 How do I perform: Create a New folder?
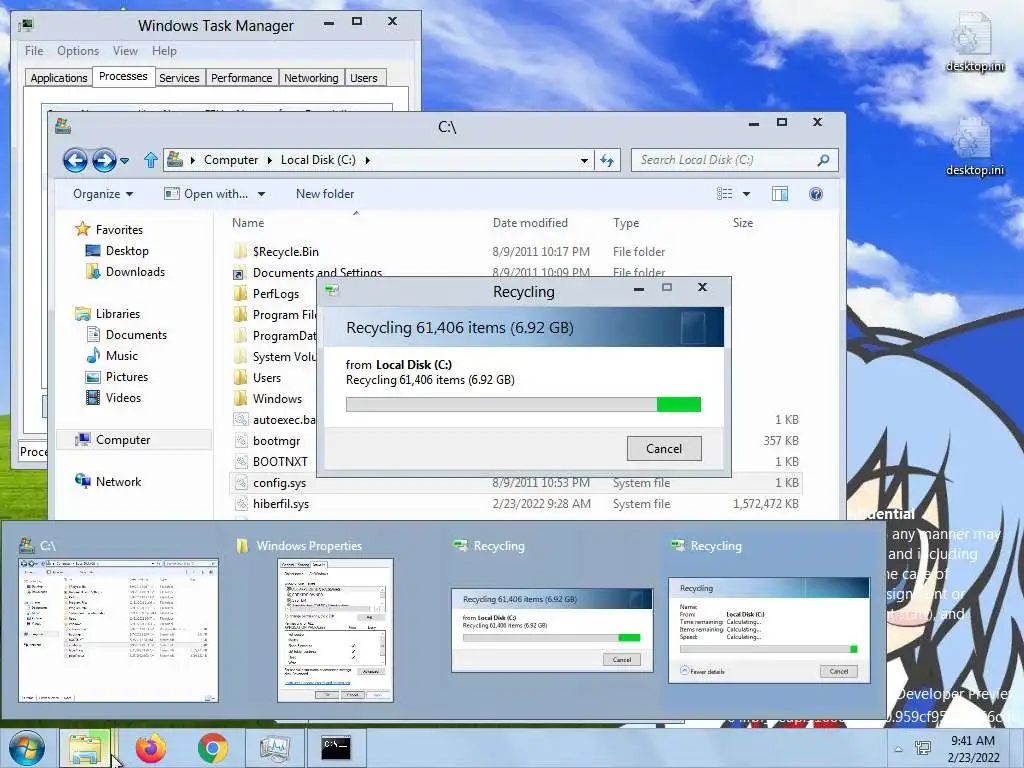click(325, 194)
